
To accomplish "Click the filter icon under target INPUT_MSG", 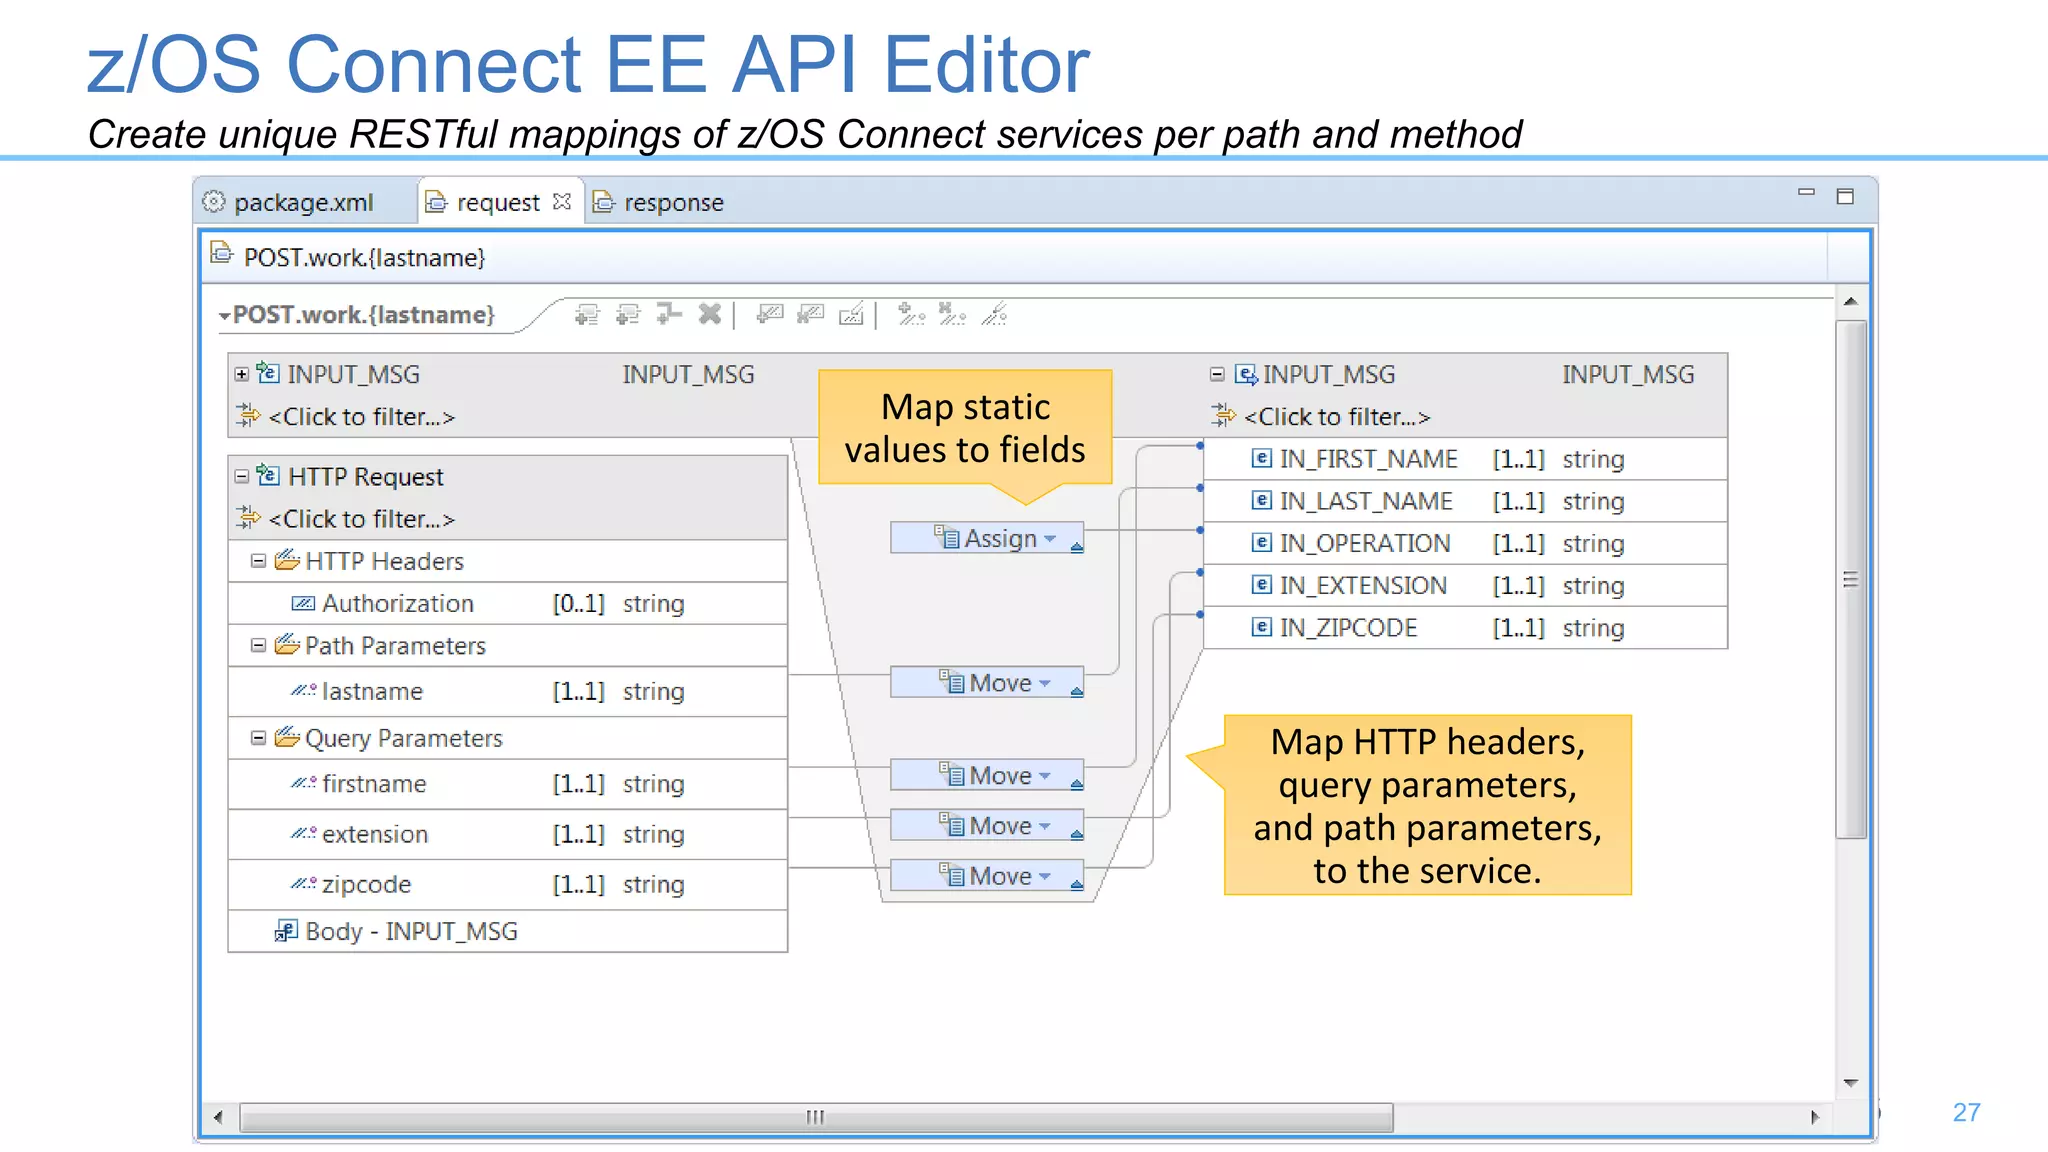I will 1223,415.
